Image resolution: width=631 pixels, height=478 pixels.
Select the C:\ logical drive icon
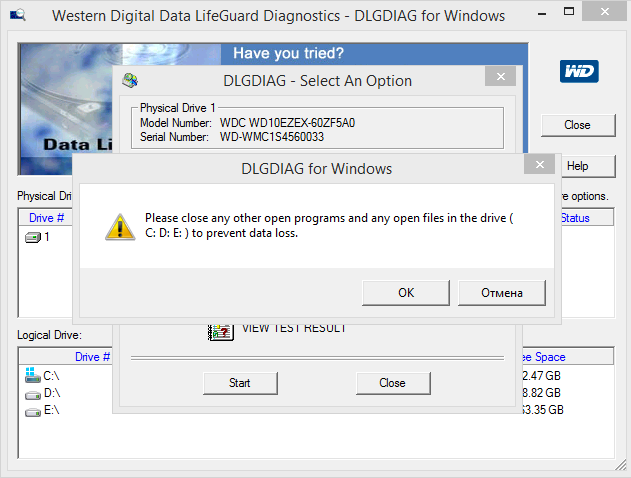point(32,375)
